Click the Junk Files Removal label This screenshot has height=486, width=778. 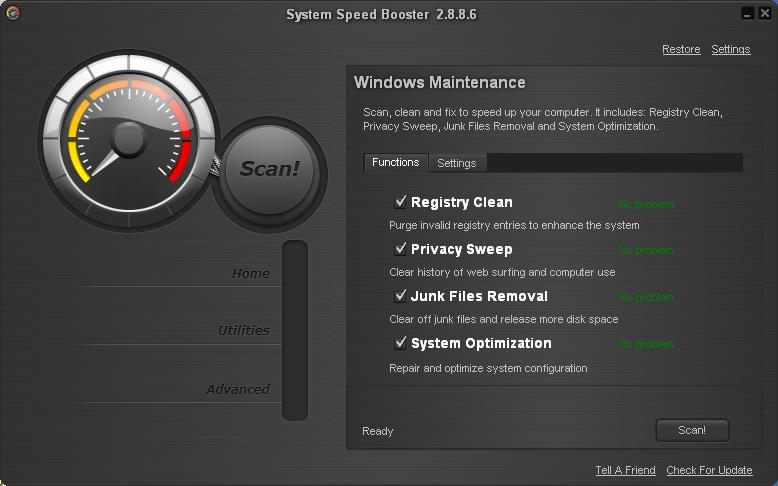(479, 296)
